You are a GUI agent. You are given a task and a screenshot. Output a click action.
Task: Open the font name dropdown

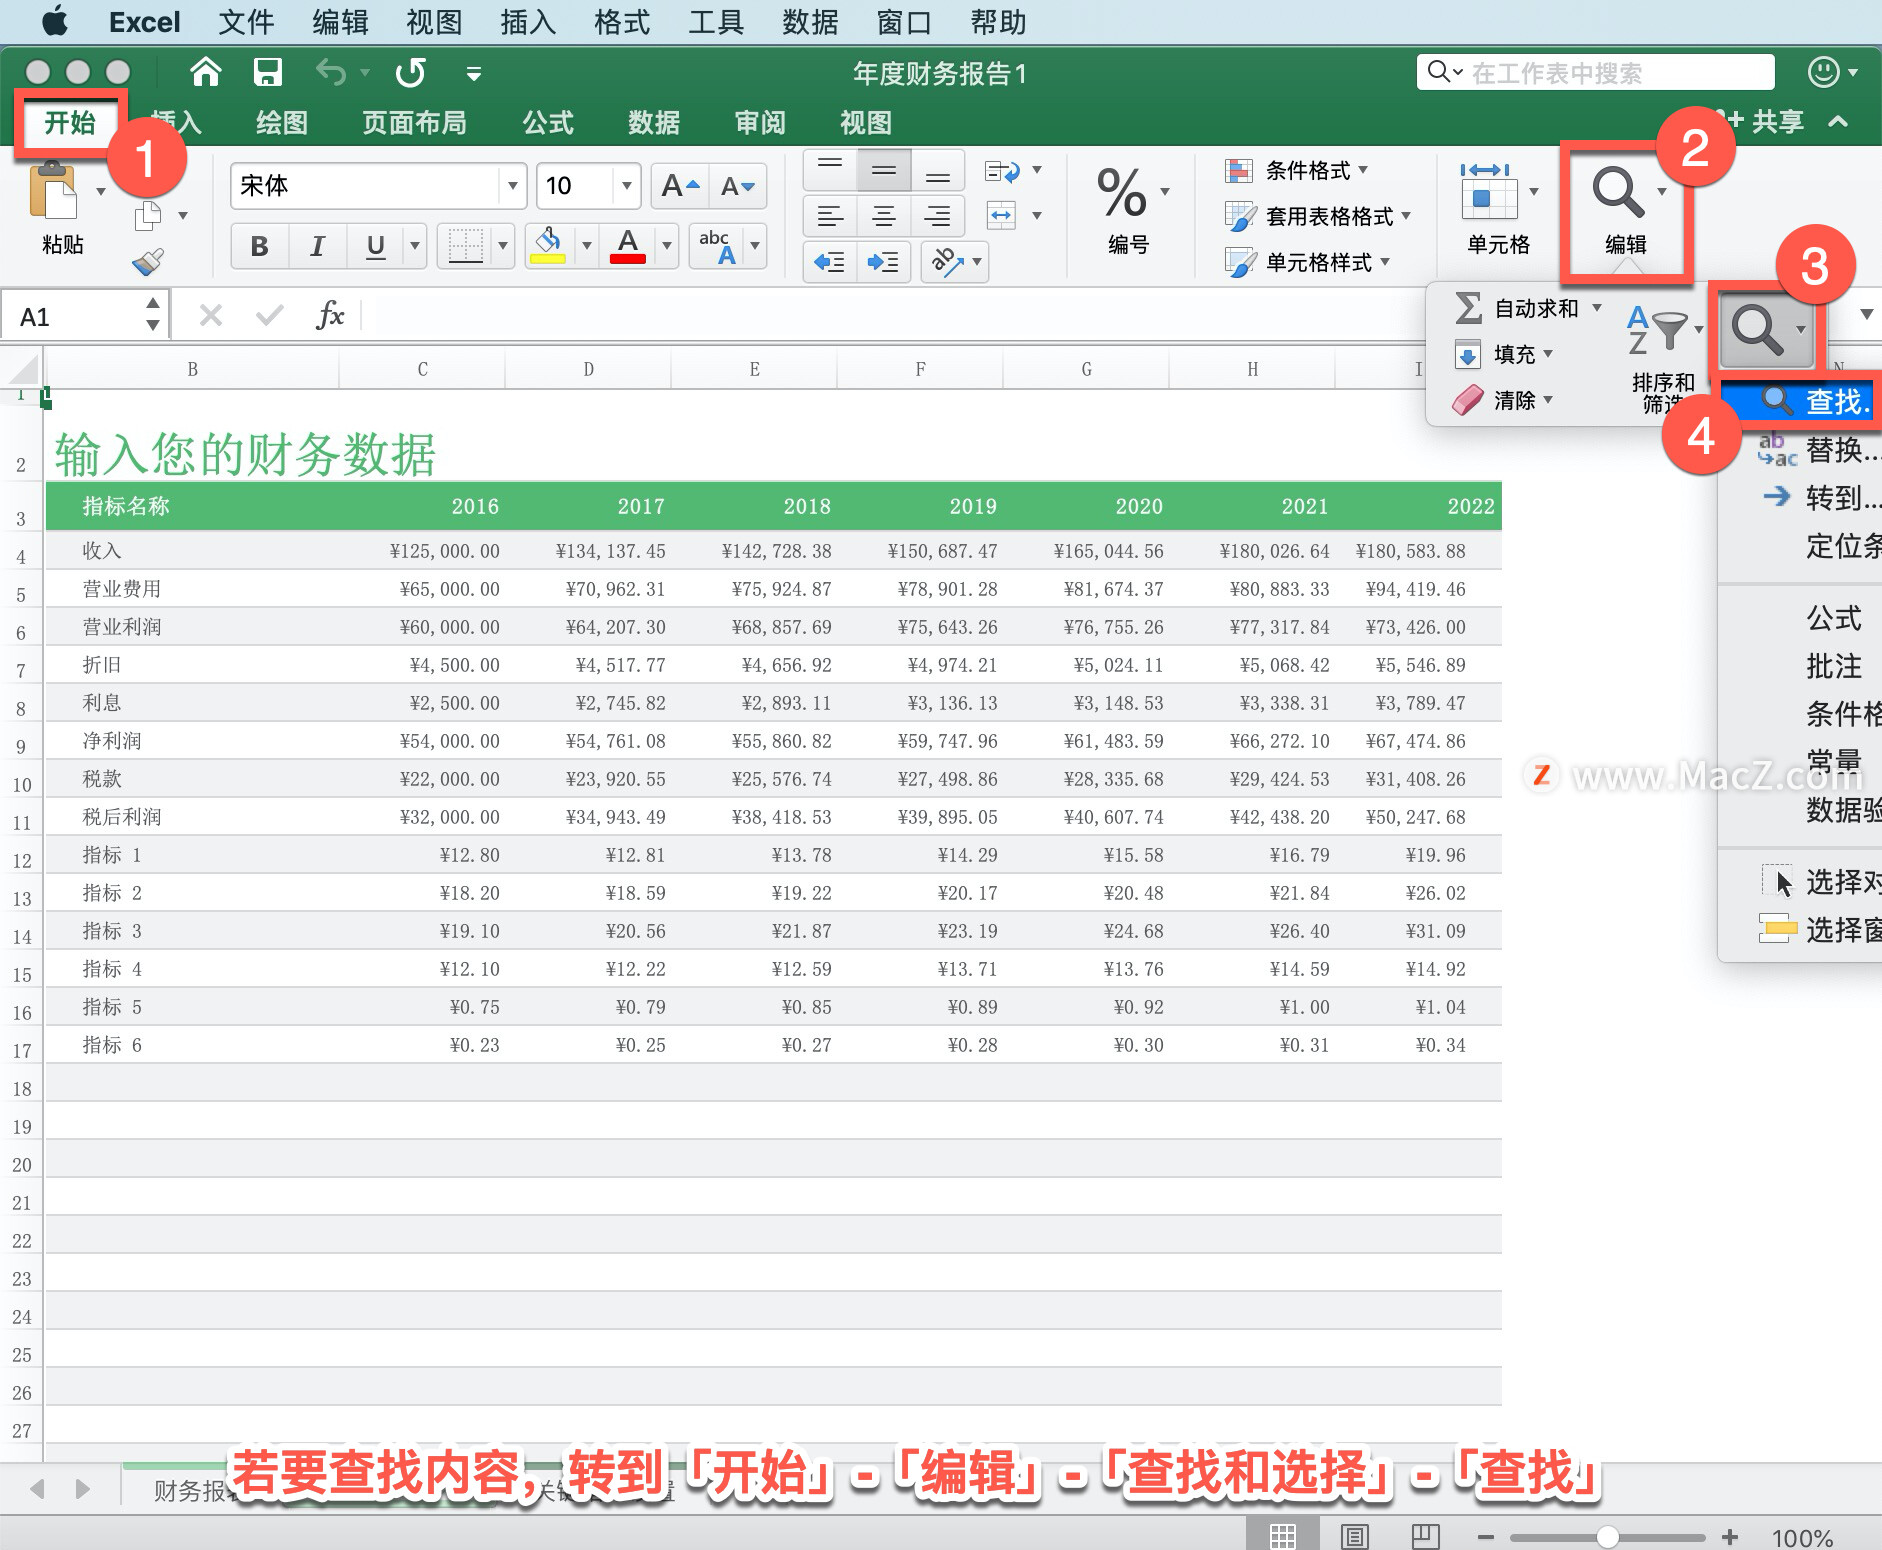click(512, 186)
